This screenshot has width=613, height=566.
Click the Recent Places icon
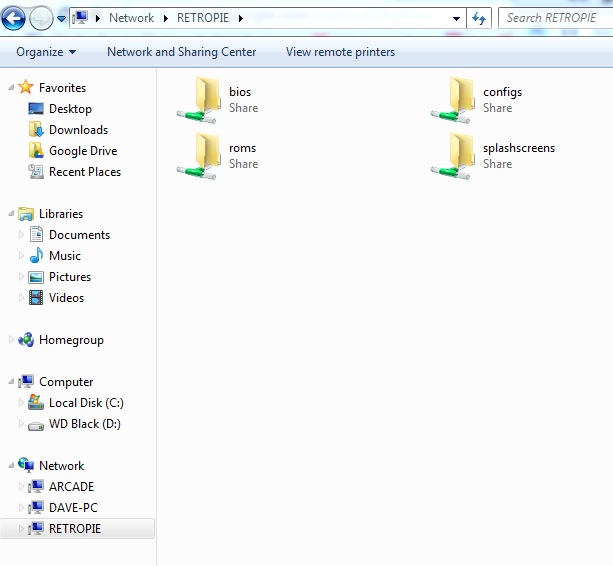pos(36,172)
